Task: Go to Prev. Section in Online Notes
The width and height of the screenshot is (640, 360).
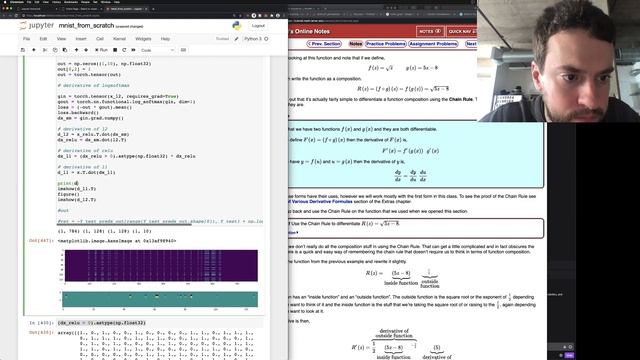Action: click(324, 44)
